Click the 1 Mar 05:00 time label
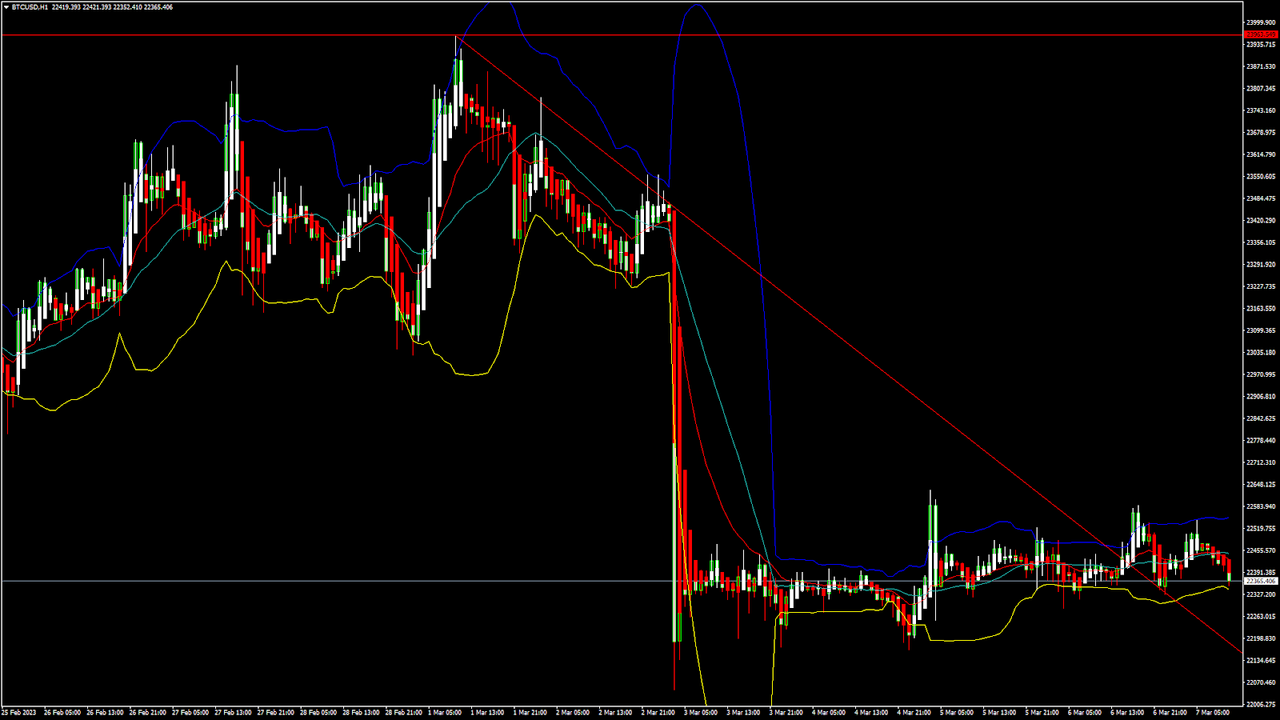 click(x=446, y=713)
